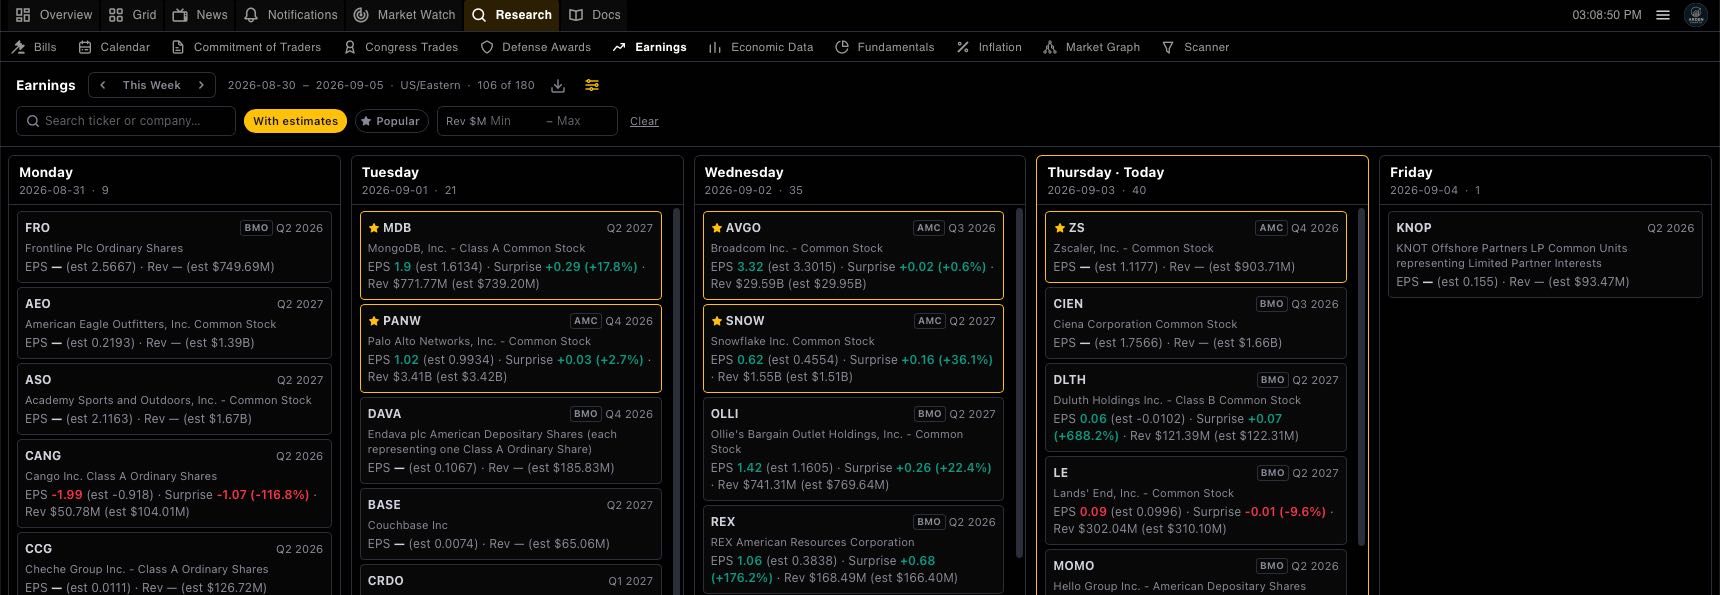
Task: Switch to the Economic Data tab
Action: tap(761, 47)
